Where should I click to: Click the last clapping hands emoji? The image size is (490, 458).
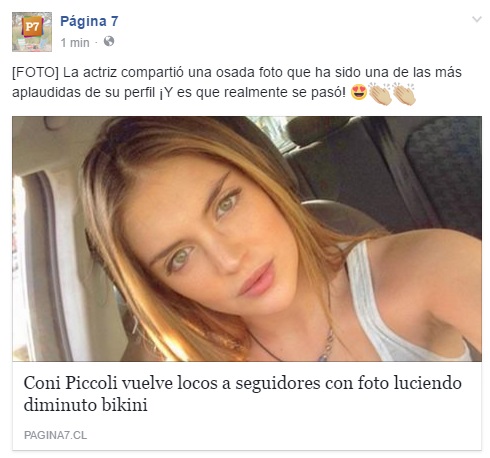tap(404, 94)
